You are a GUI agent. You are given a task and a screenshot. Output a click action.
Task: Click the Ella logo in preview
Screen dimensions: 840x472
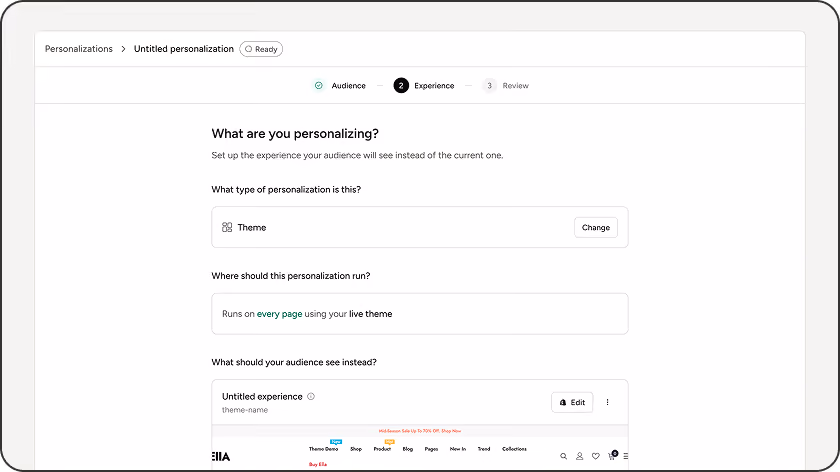tap(221, 456)
